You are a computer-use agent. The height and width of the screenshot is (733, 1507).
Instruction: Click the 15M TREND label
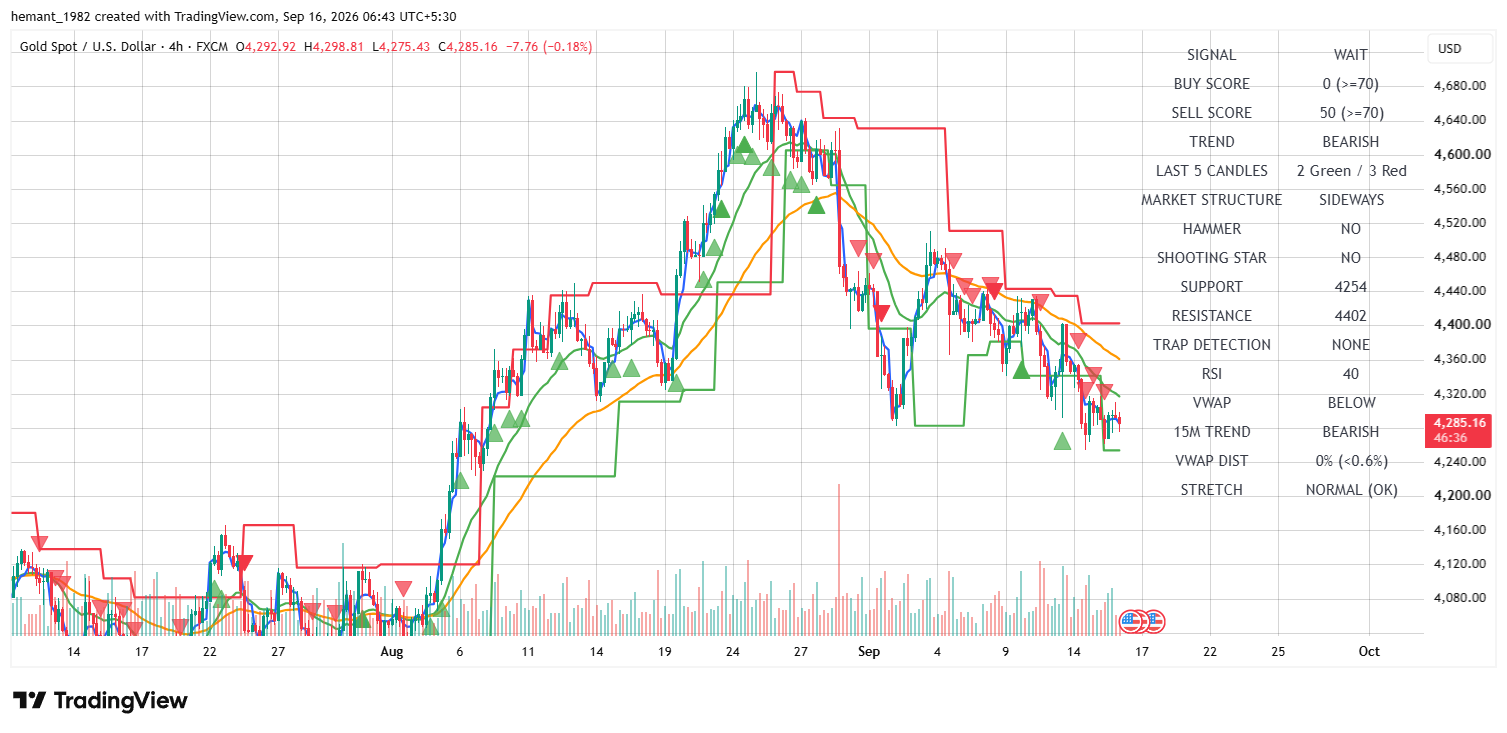click(x=1212, y=432)
